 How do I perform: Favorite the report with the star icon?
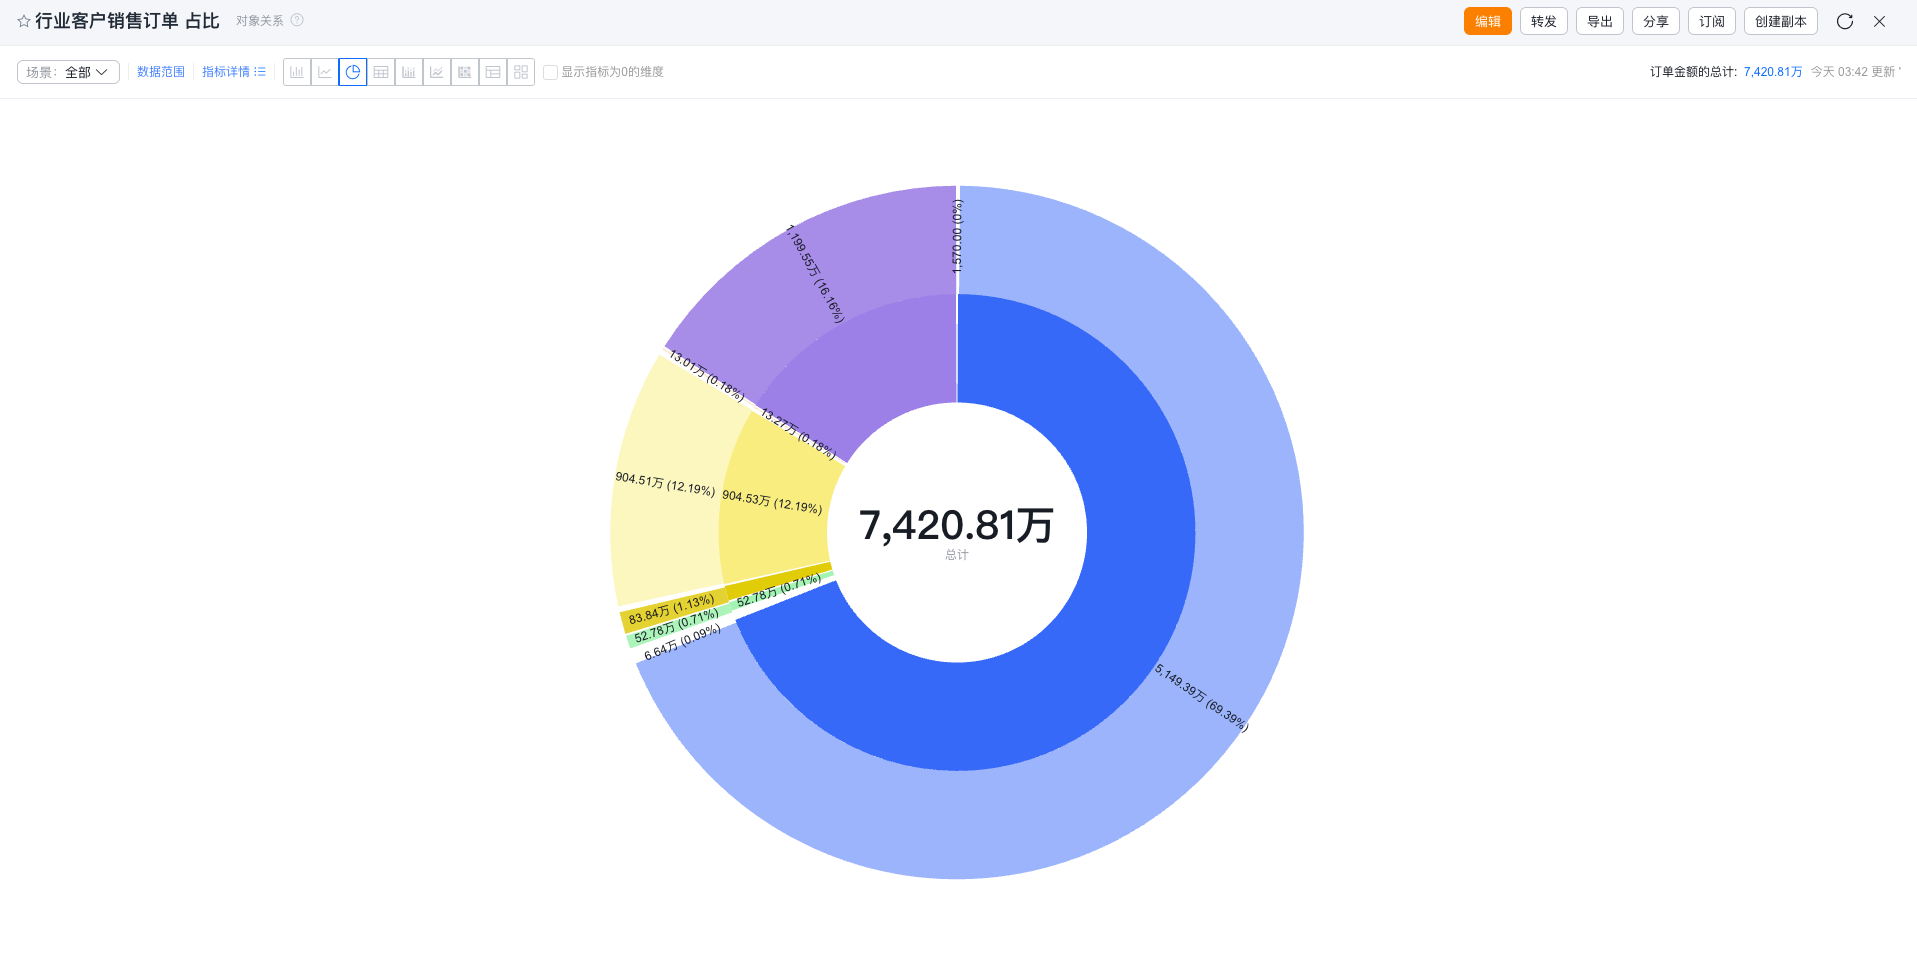point(24,21)
